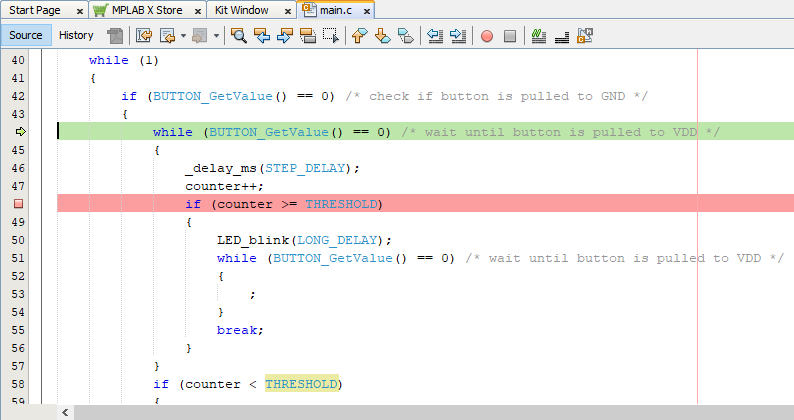Switch to the Start Page tab

pyautogui.click(x=36, y=10)
